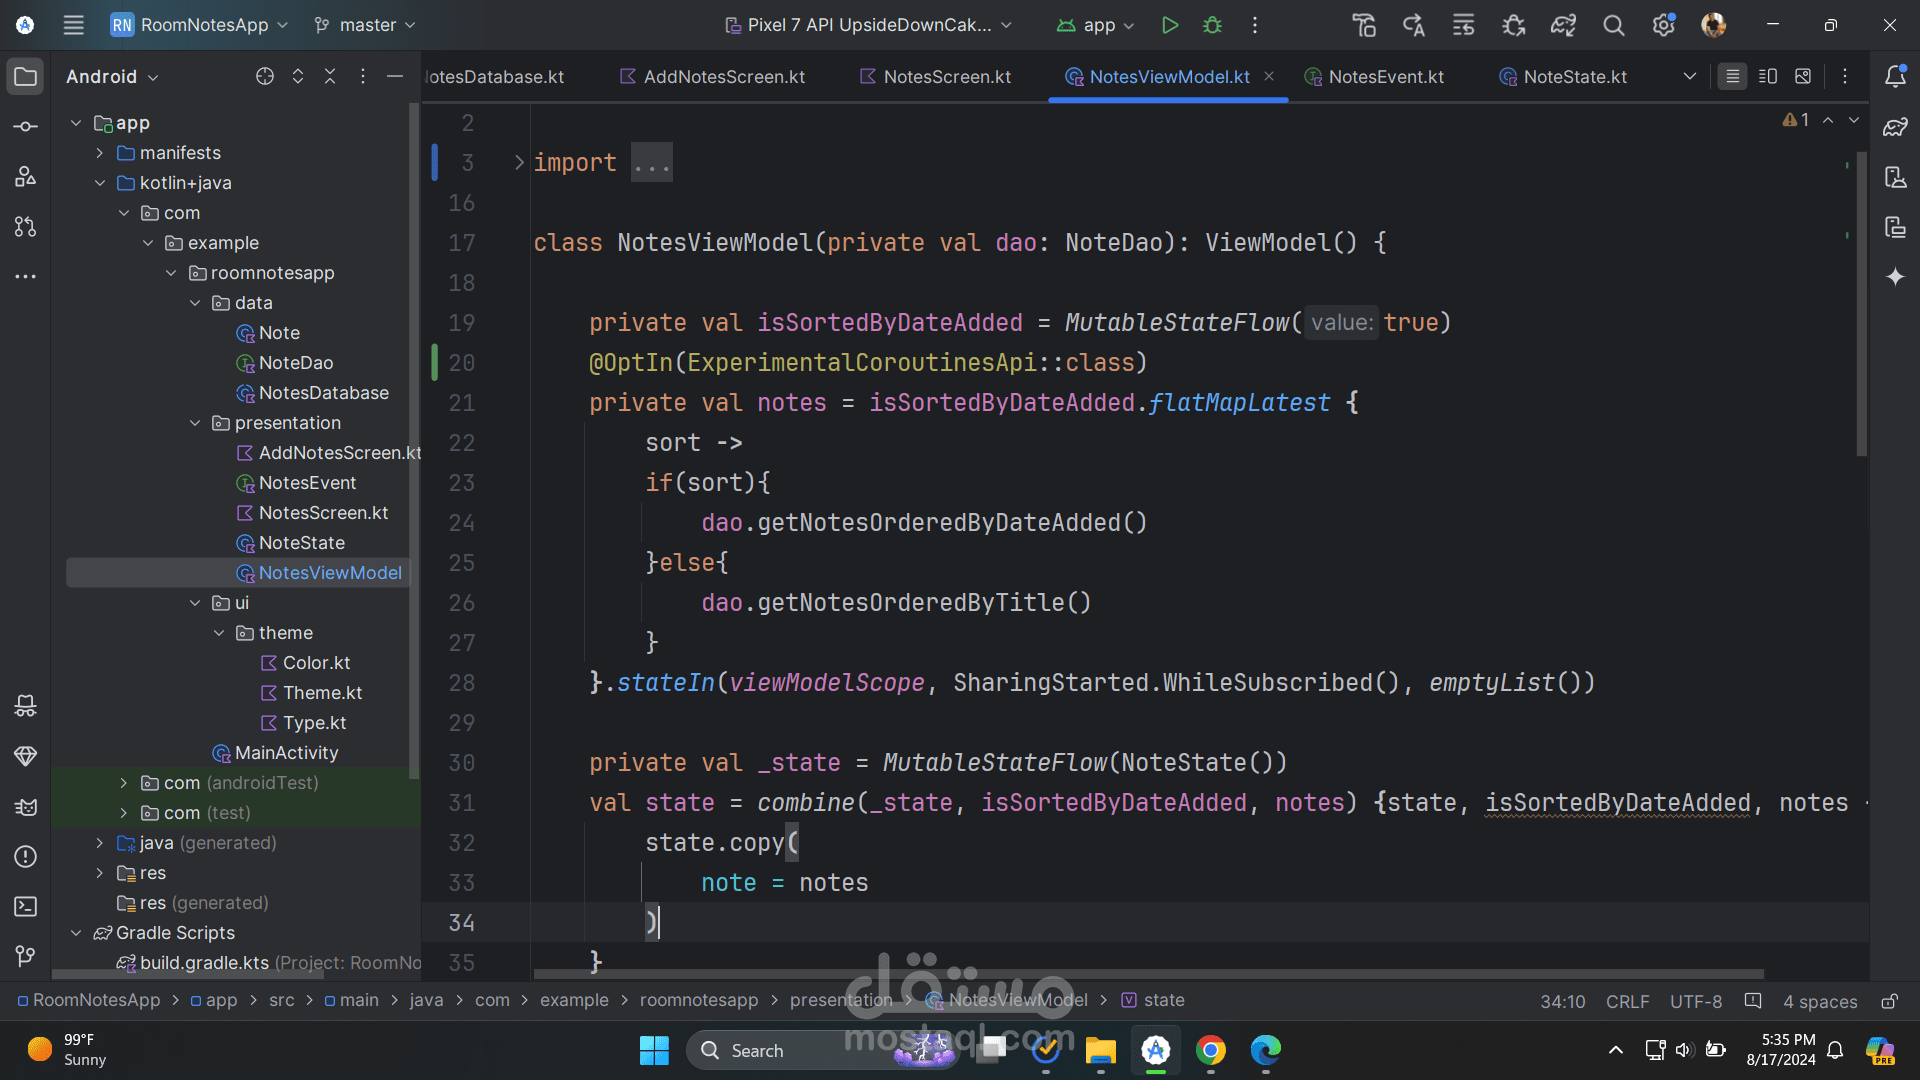Open Search Everywhere magnifier icon
1920x1080 pixels.
[1613, 25]
